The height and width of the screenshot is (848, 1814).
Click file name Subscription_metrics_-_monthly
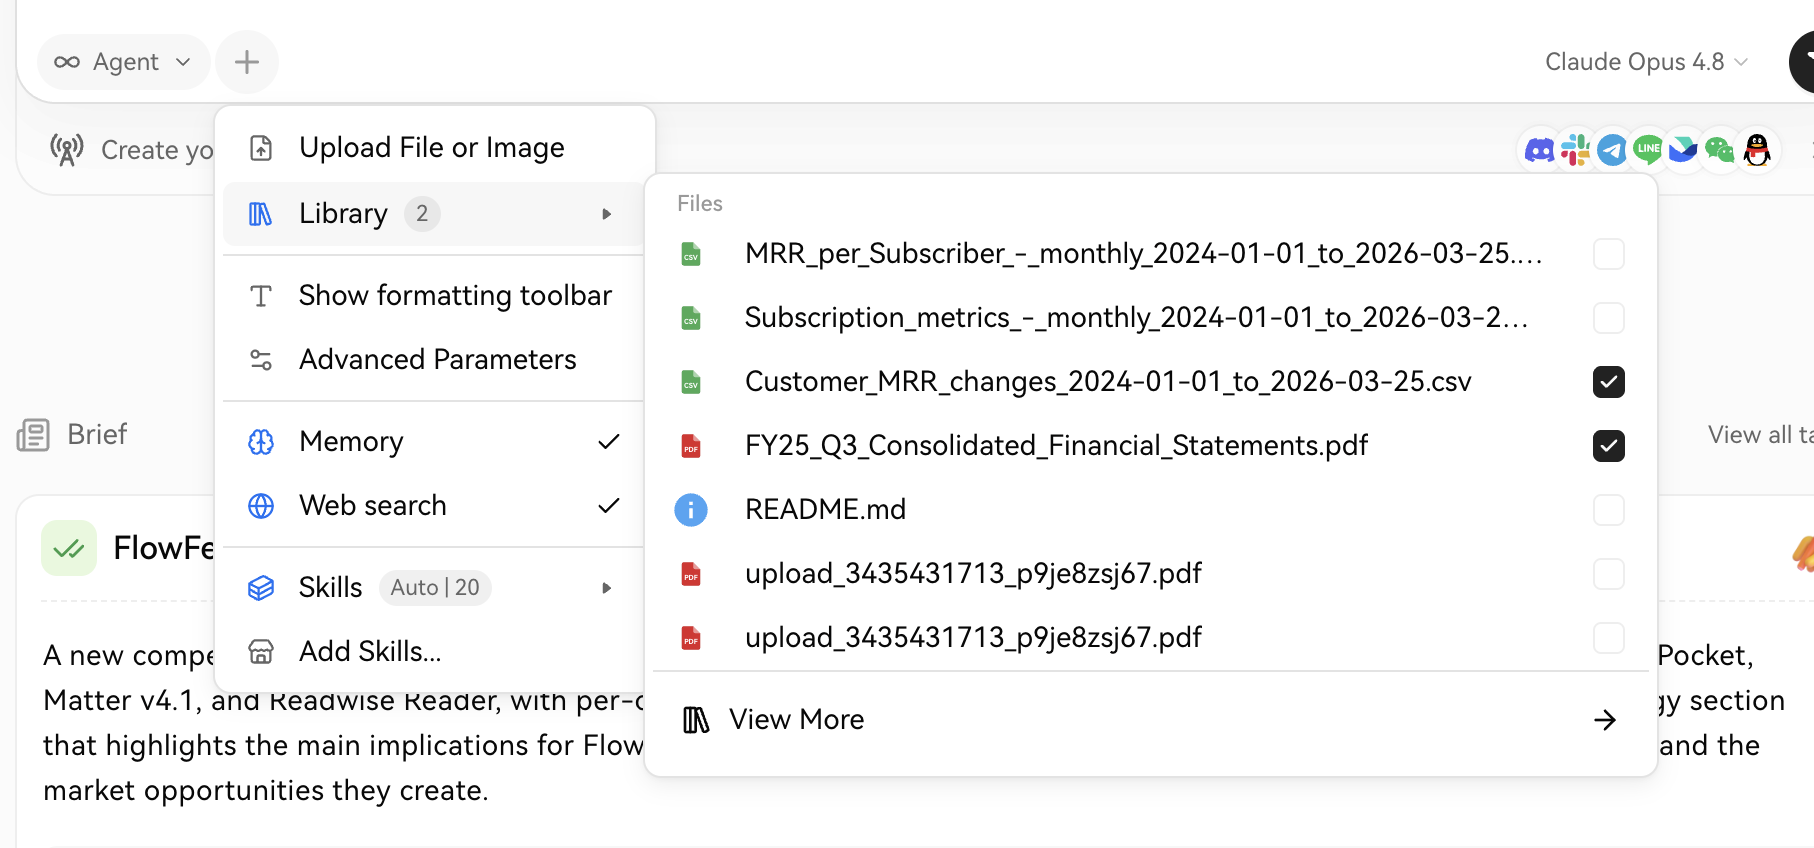(1136, 318)
